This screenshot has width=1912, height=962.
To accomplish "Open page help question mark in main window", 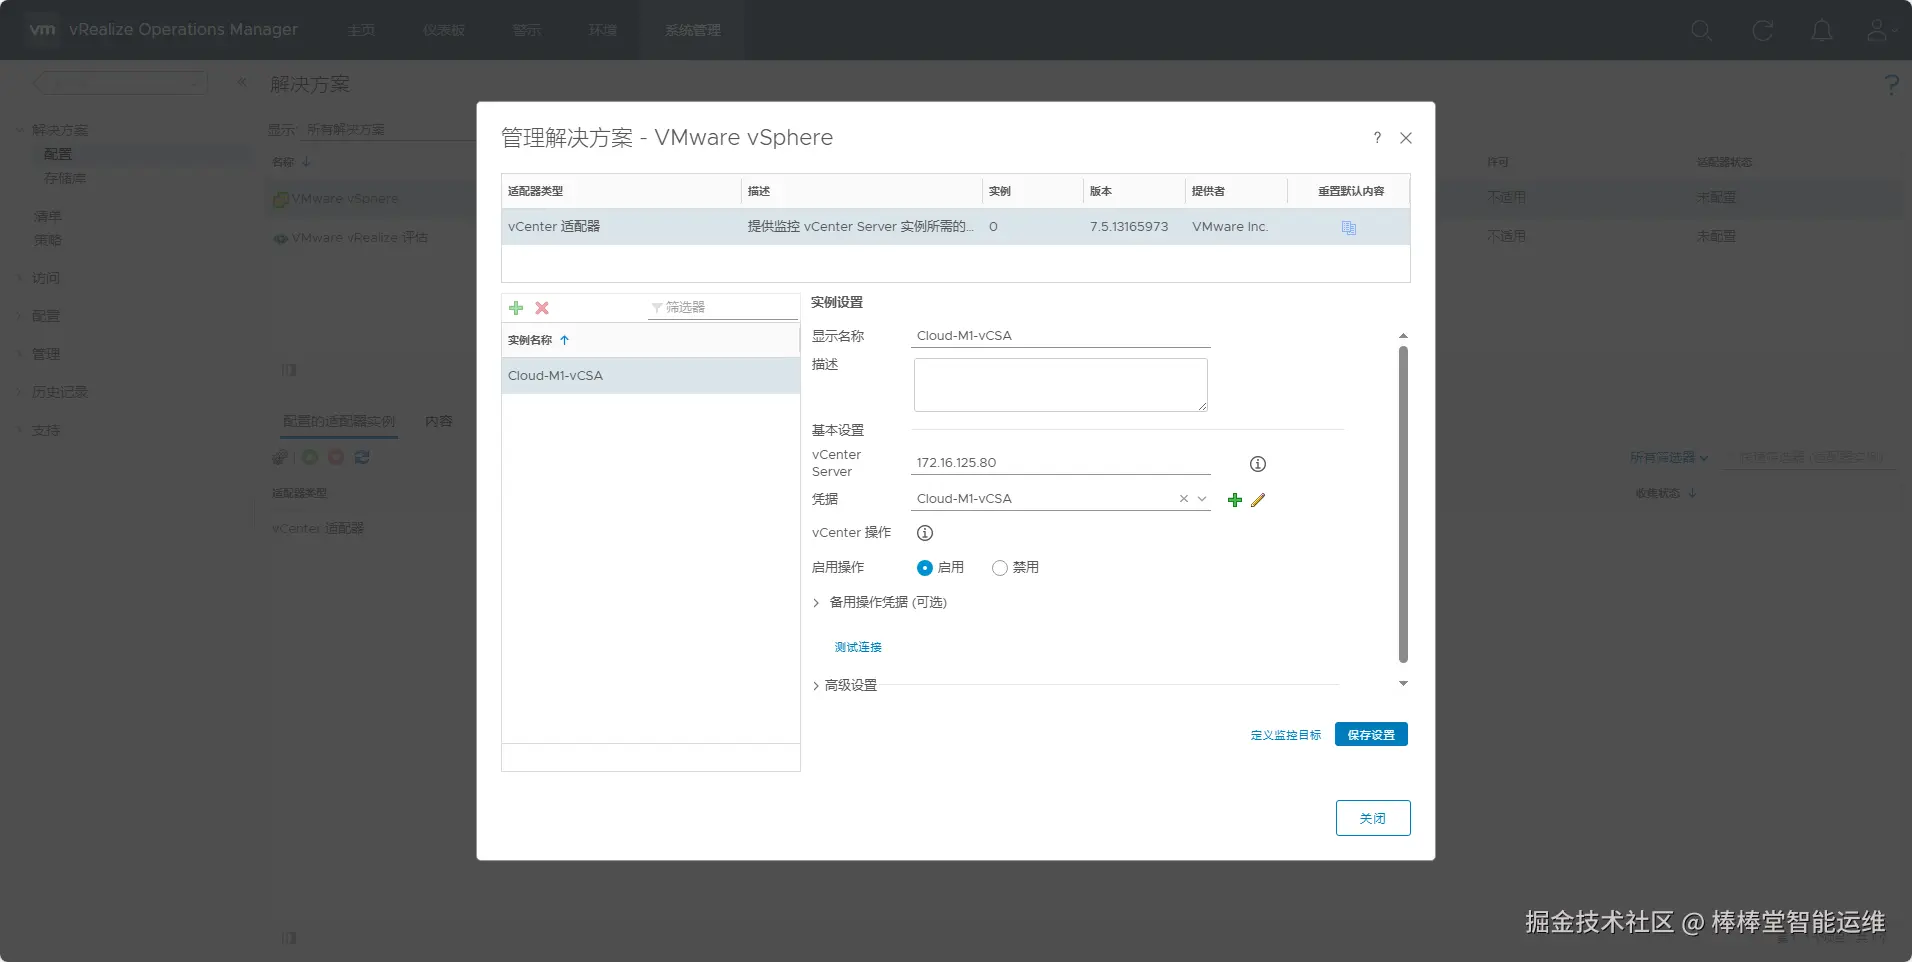I will pyautogui.click(x=1891, y=85).
